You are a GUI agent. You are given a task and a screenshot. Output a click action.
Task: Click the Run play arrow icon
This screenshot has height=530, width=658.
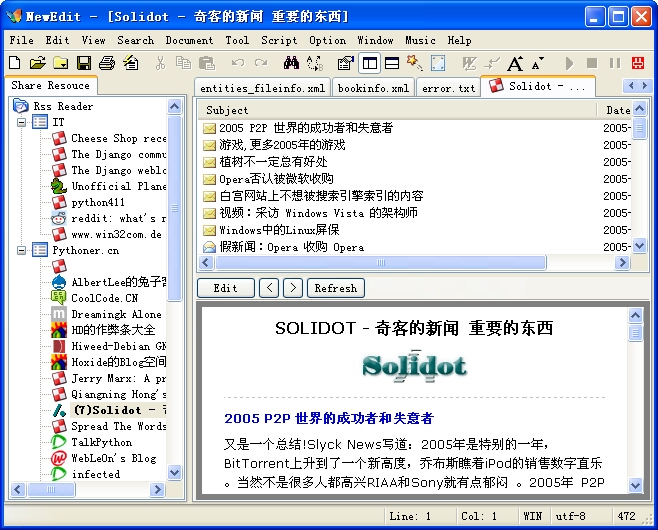(570, 63)
